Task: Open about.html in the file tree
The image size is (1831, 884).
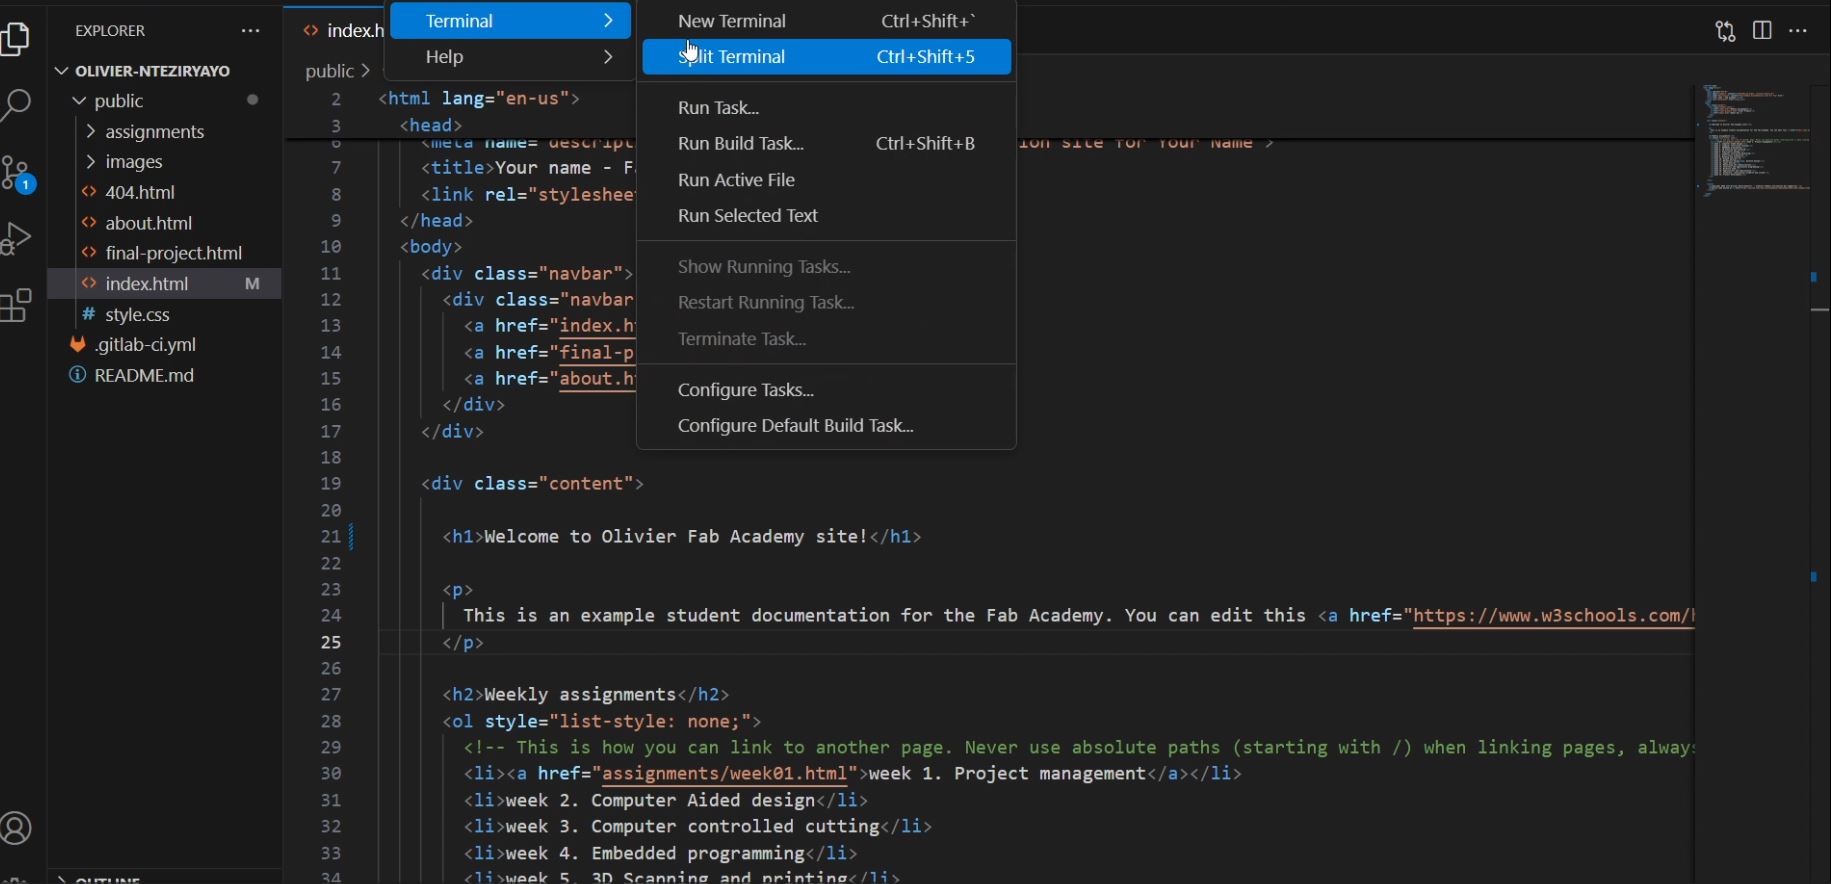Action: (148, 223)
